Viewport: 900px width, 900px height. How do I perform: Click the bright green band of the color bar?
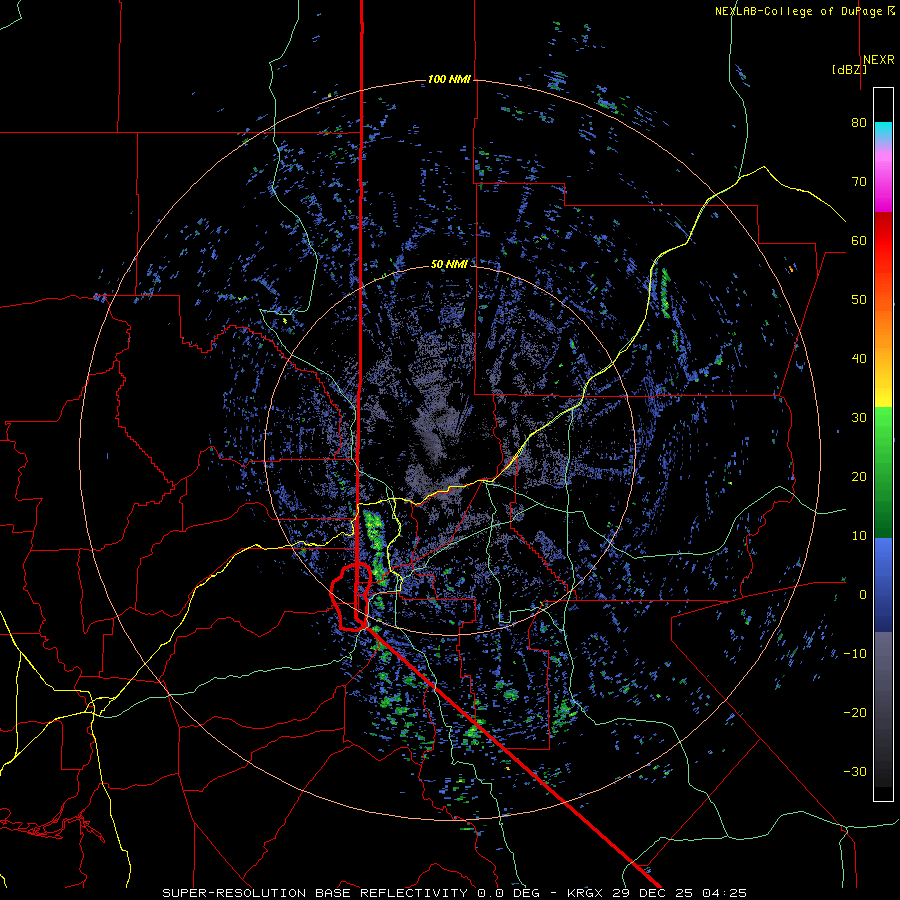pyautogui.click(x=883, y=428)
